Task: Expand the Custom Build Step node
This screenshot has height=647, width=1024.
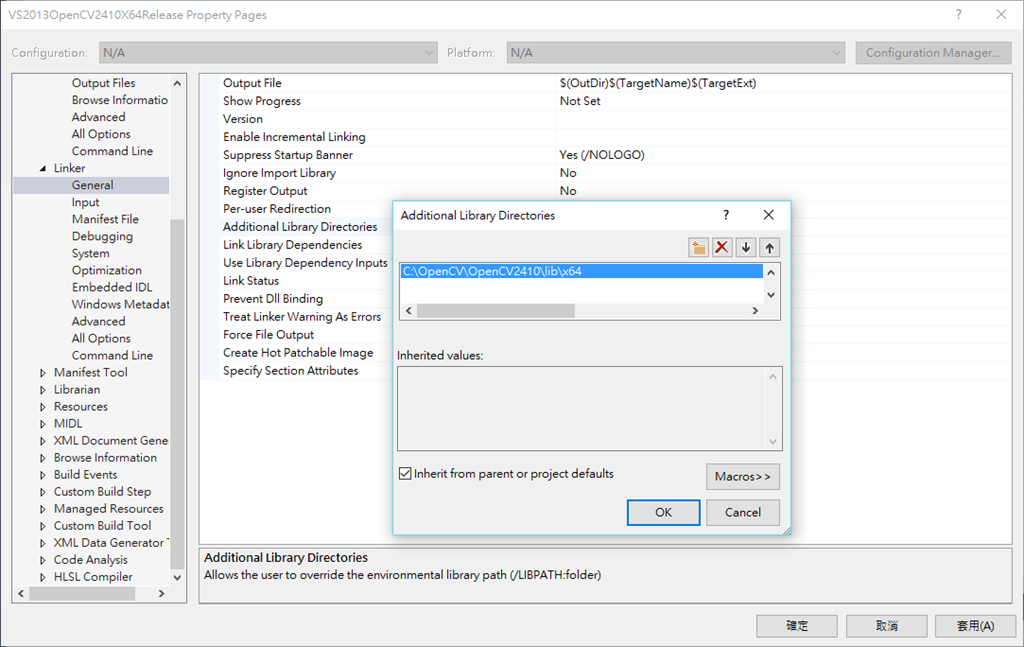Action: (43, 492)
